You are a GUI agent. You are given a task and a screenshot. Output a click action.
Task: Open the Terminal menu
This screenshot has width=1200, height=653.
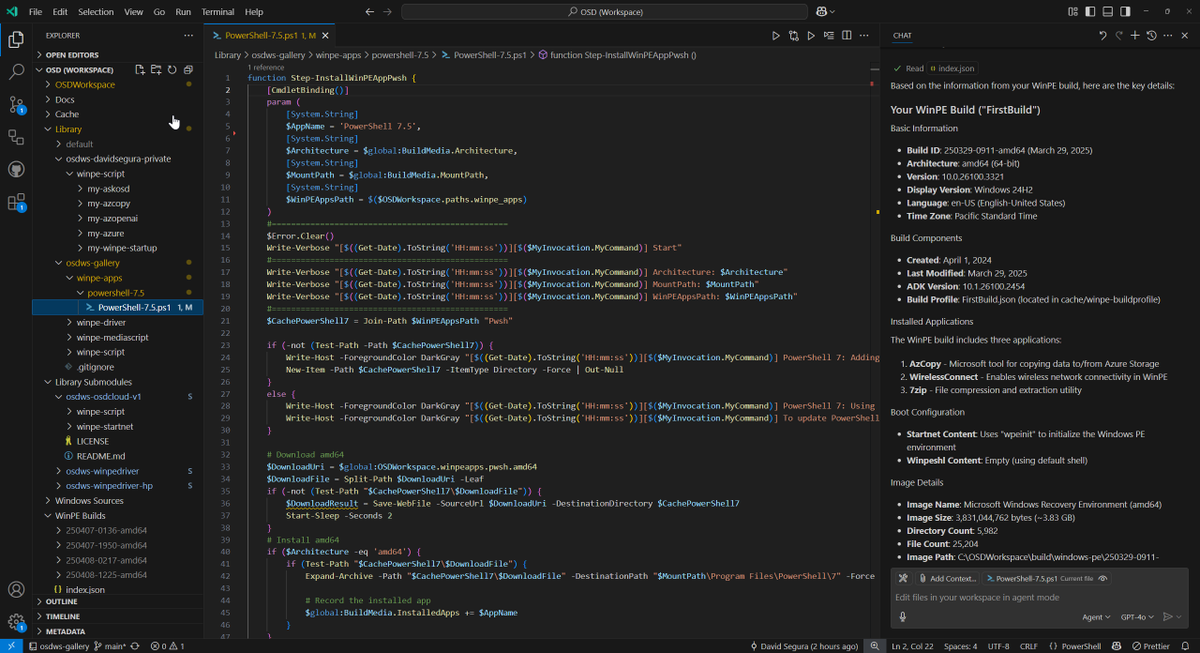[217, 12]
